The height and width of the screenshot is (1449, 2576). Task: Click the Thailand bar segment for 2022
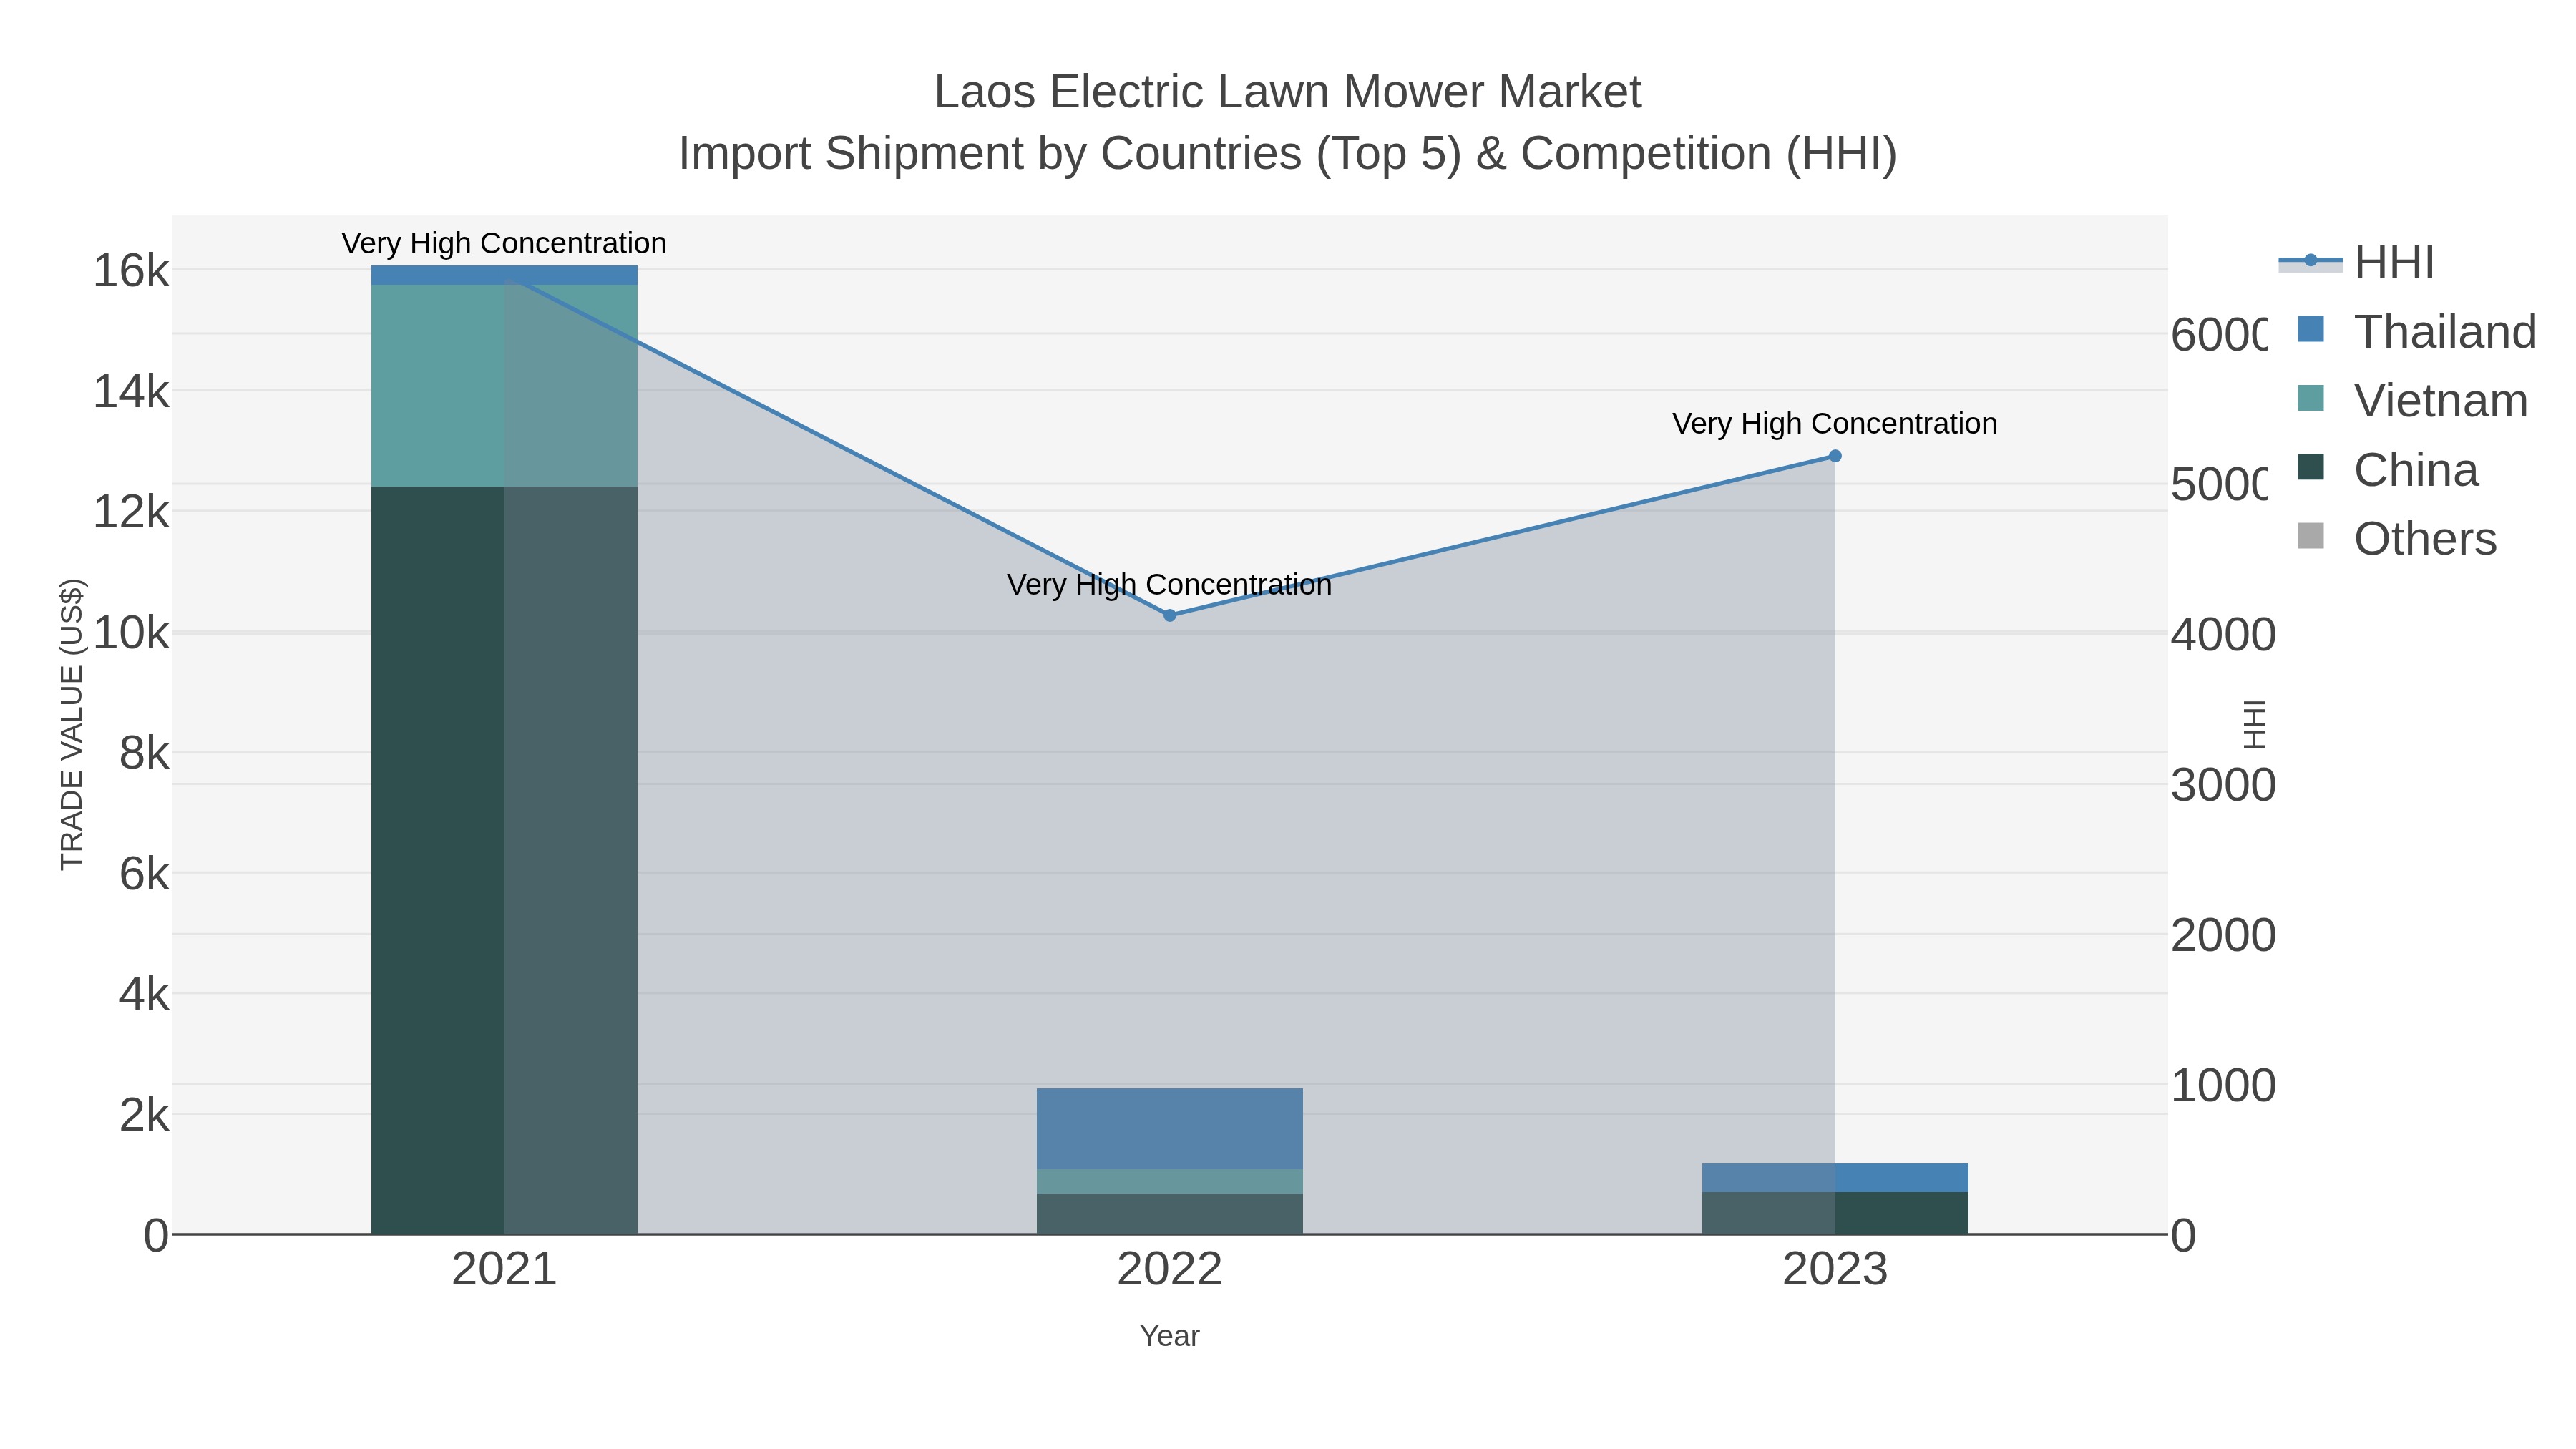pyautogui.click(x=1170, y=1129)
